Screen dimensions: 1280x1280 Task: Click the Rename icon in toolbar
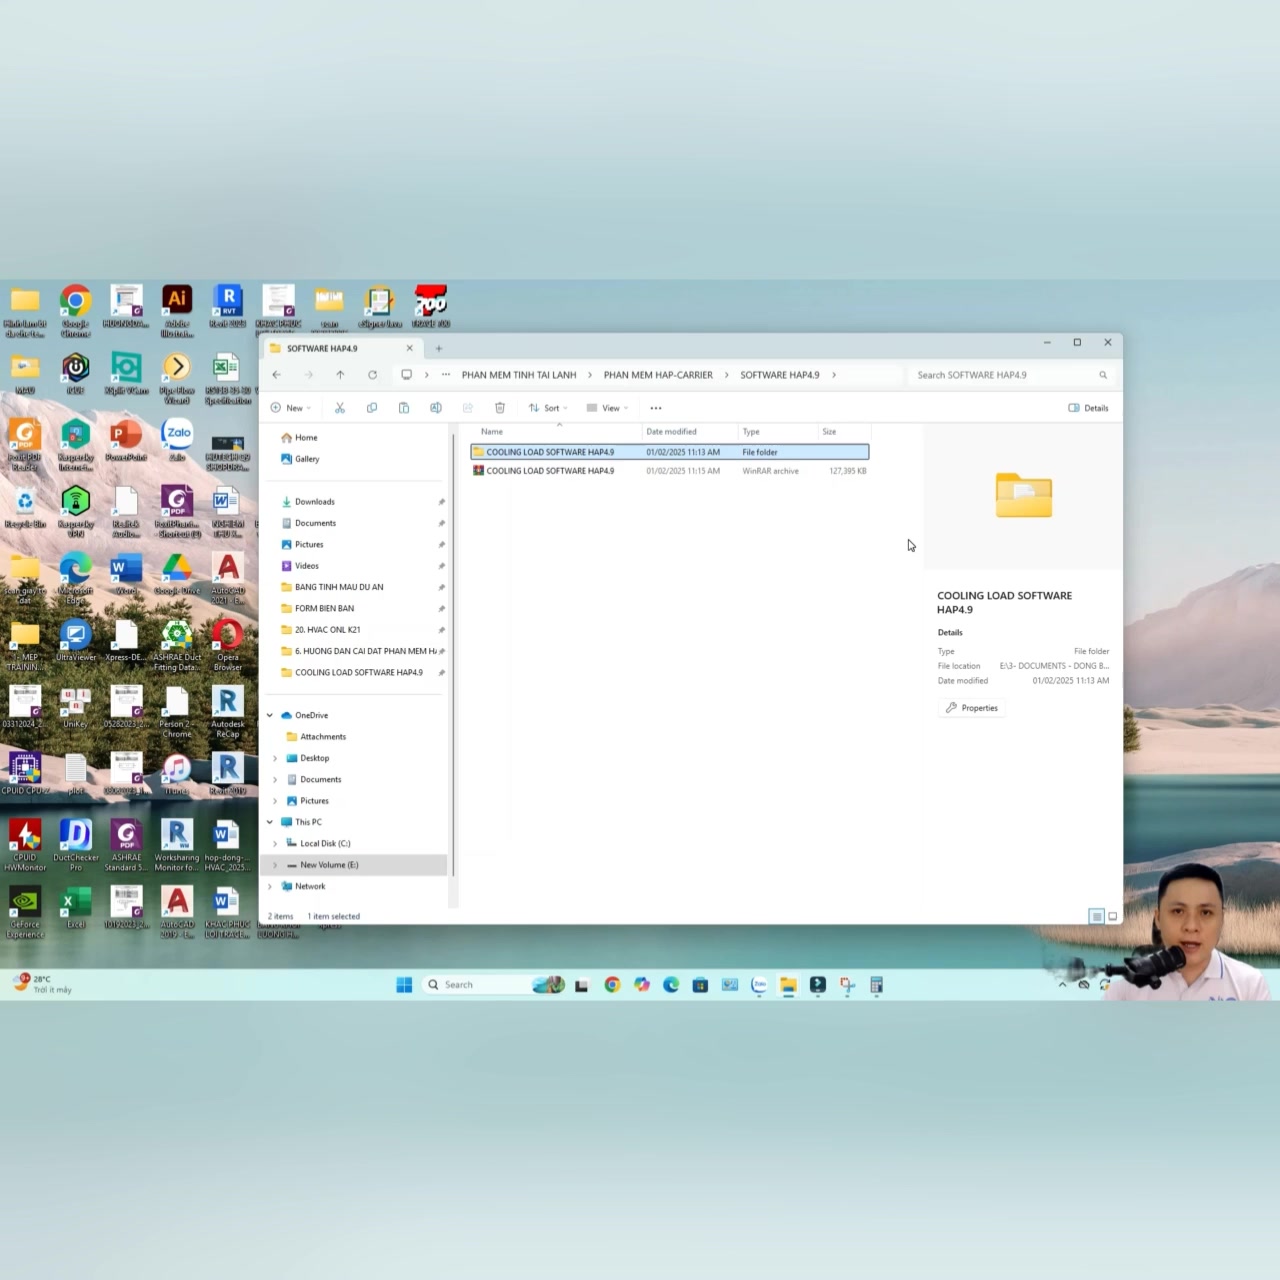(436, 408)
